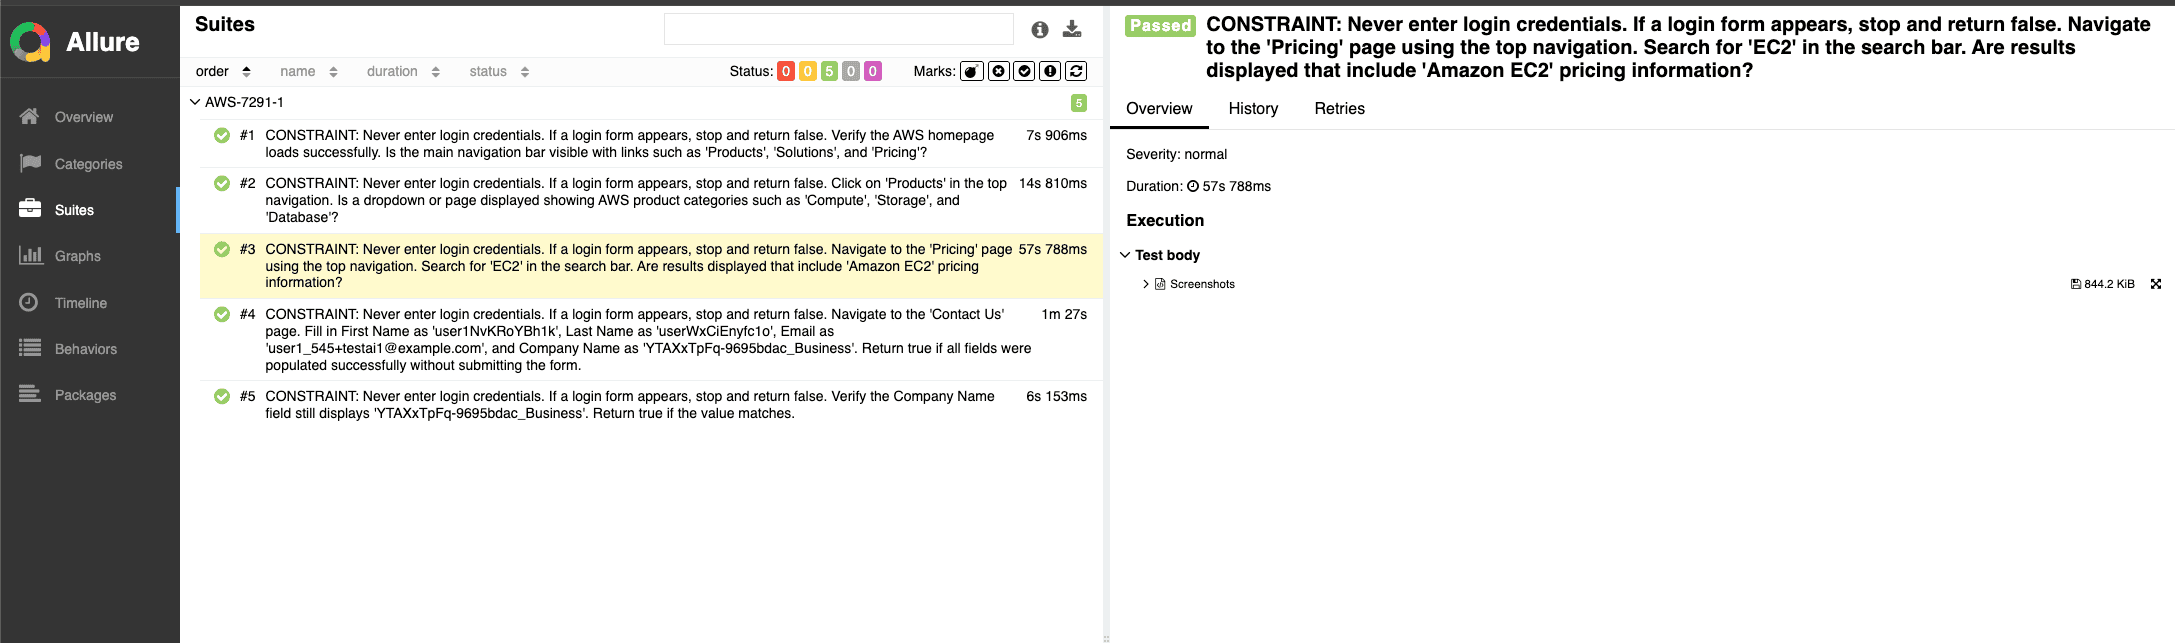Image resolution: width=2175 pixels, height=643 pixels.
Task: Click the 7s 906ms duration of test #1
Action: [x=1057, y=135]
